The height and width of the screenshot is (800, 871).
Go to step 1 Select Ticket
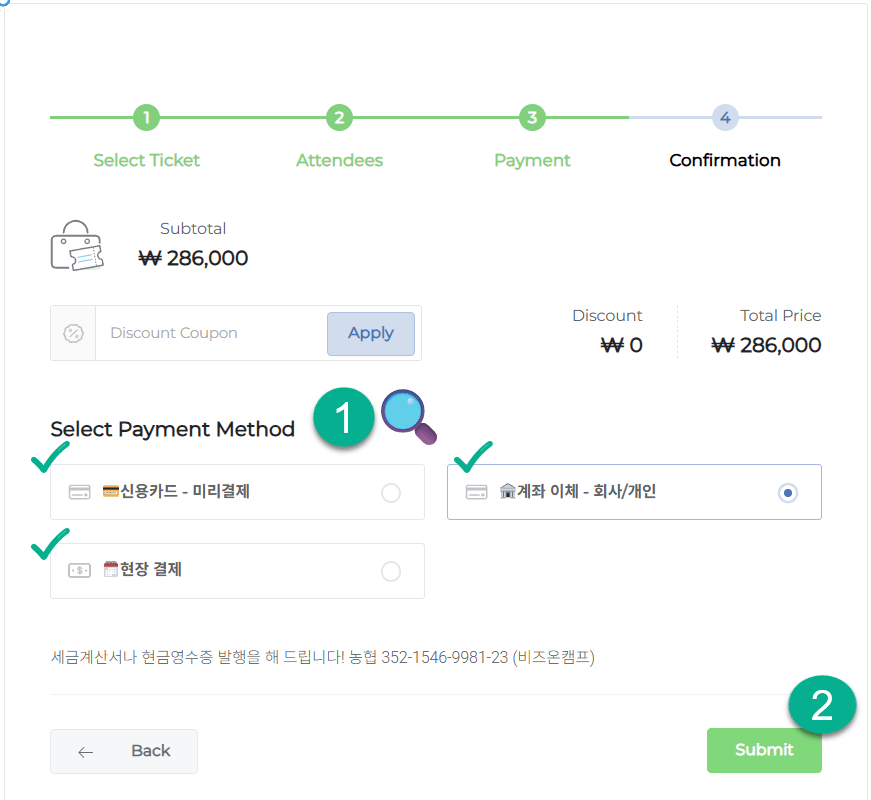tap(146, 118)
